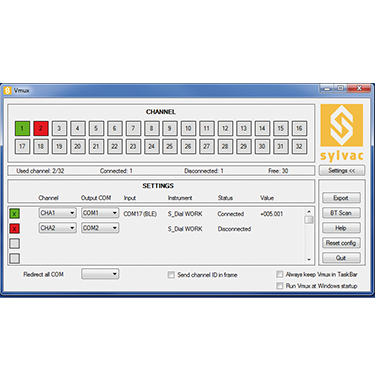375x375 pixels.
Task: Click the settings list scrollbar thumb
Action: coord(309,220)
